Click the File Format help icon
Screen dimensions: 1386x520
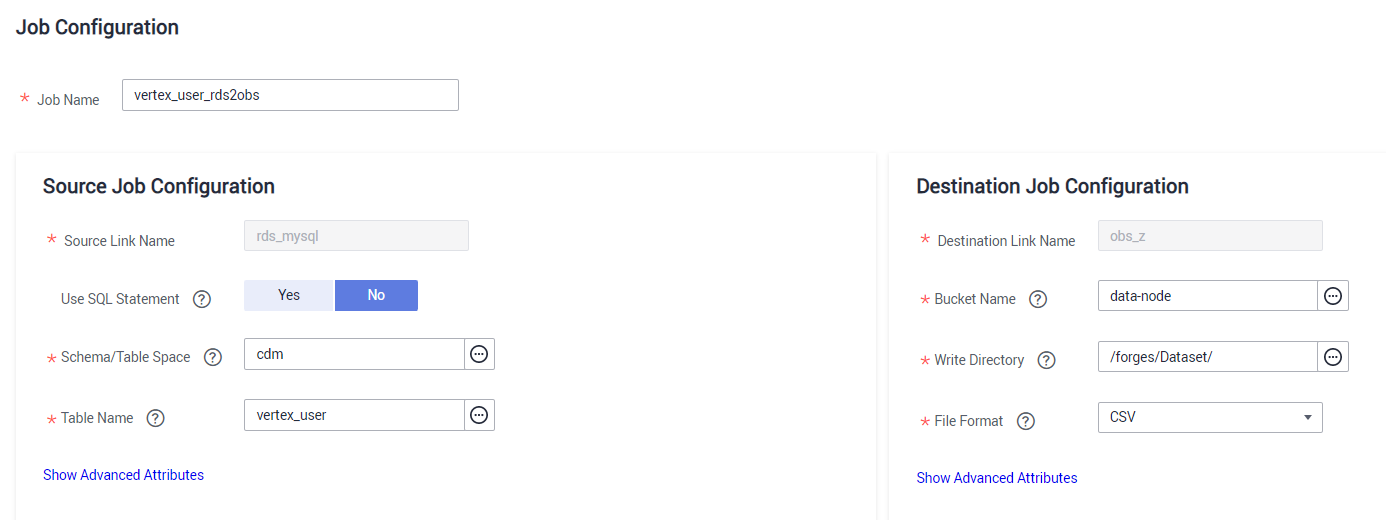point(1025,421)
